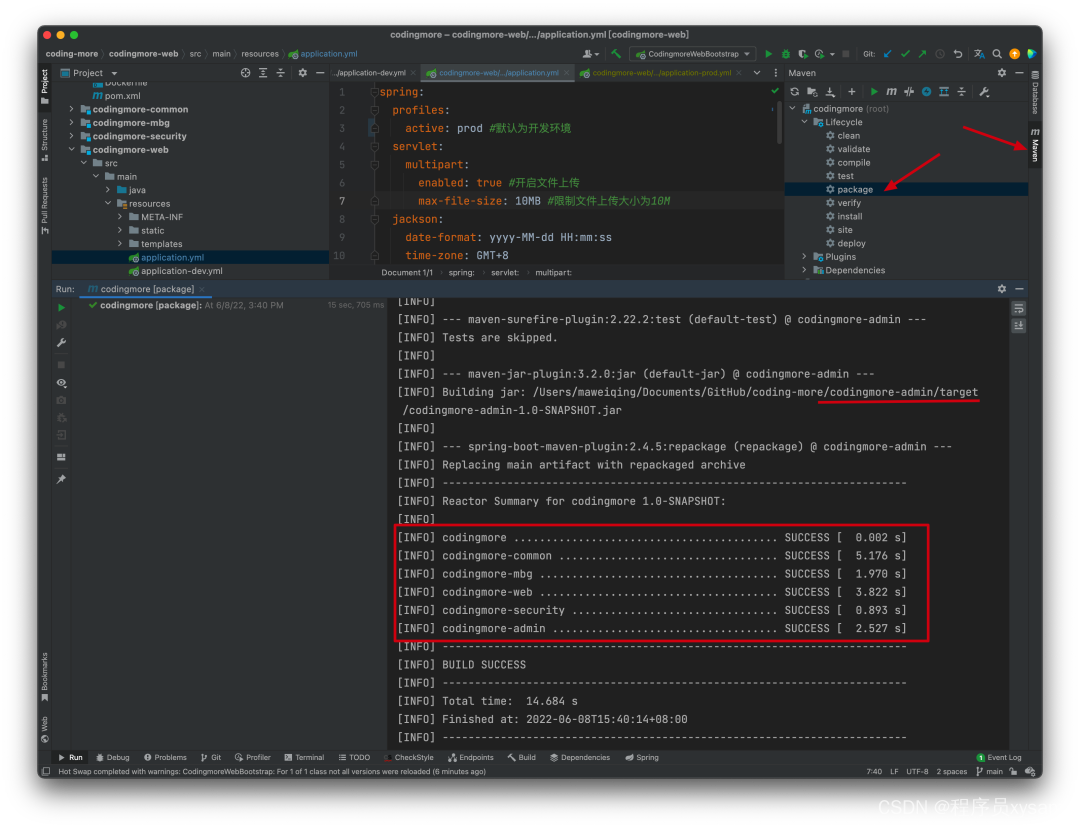Collapse all in Project panel toolbar
1080x828 pixels.
coord(280,73)
